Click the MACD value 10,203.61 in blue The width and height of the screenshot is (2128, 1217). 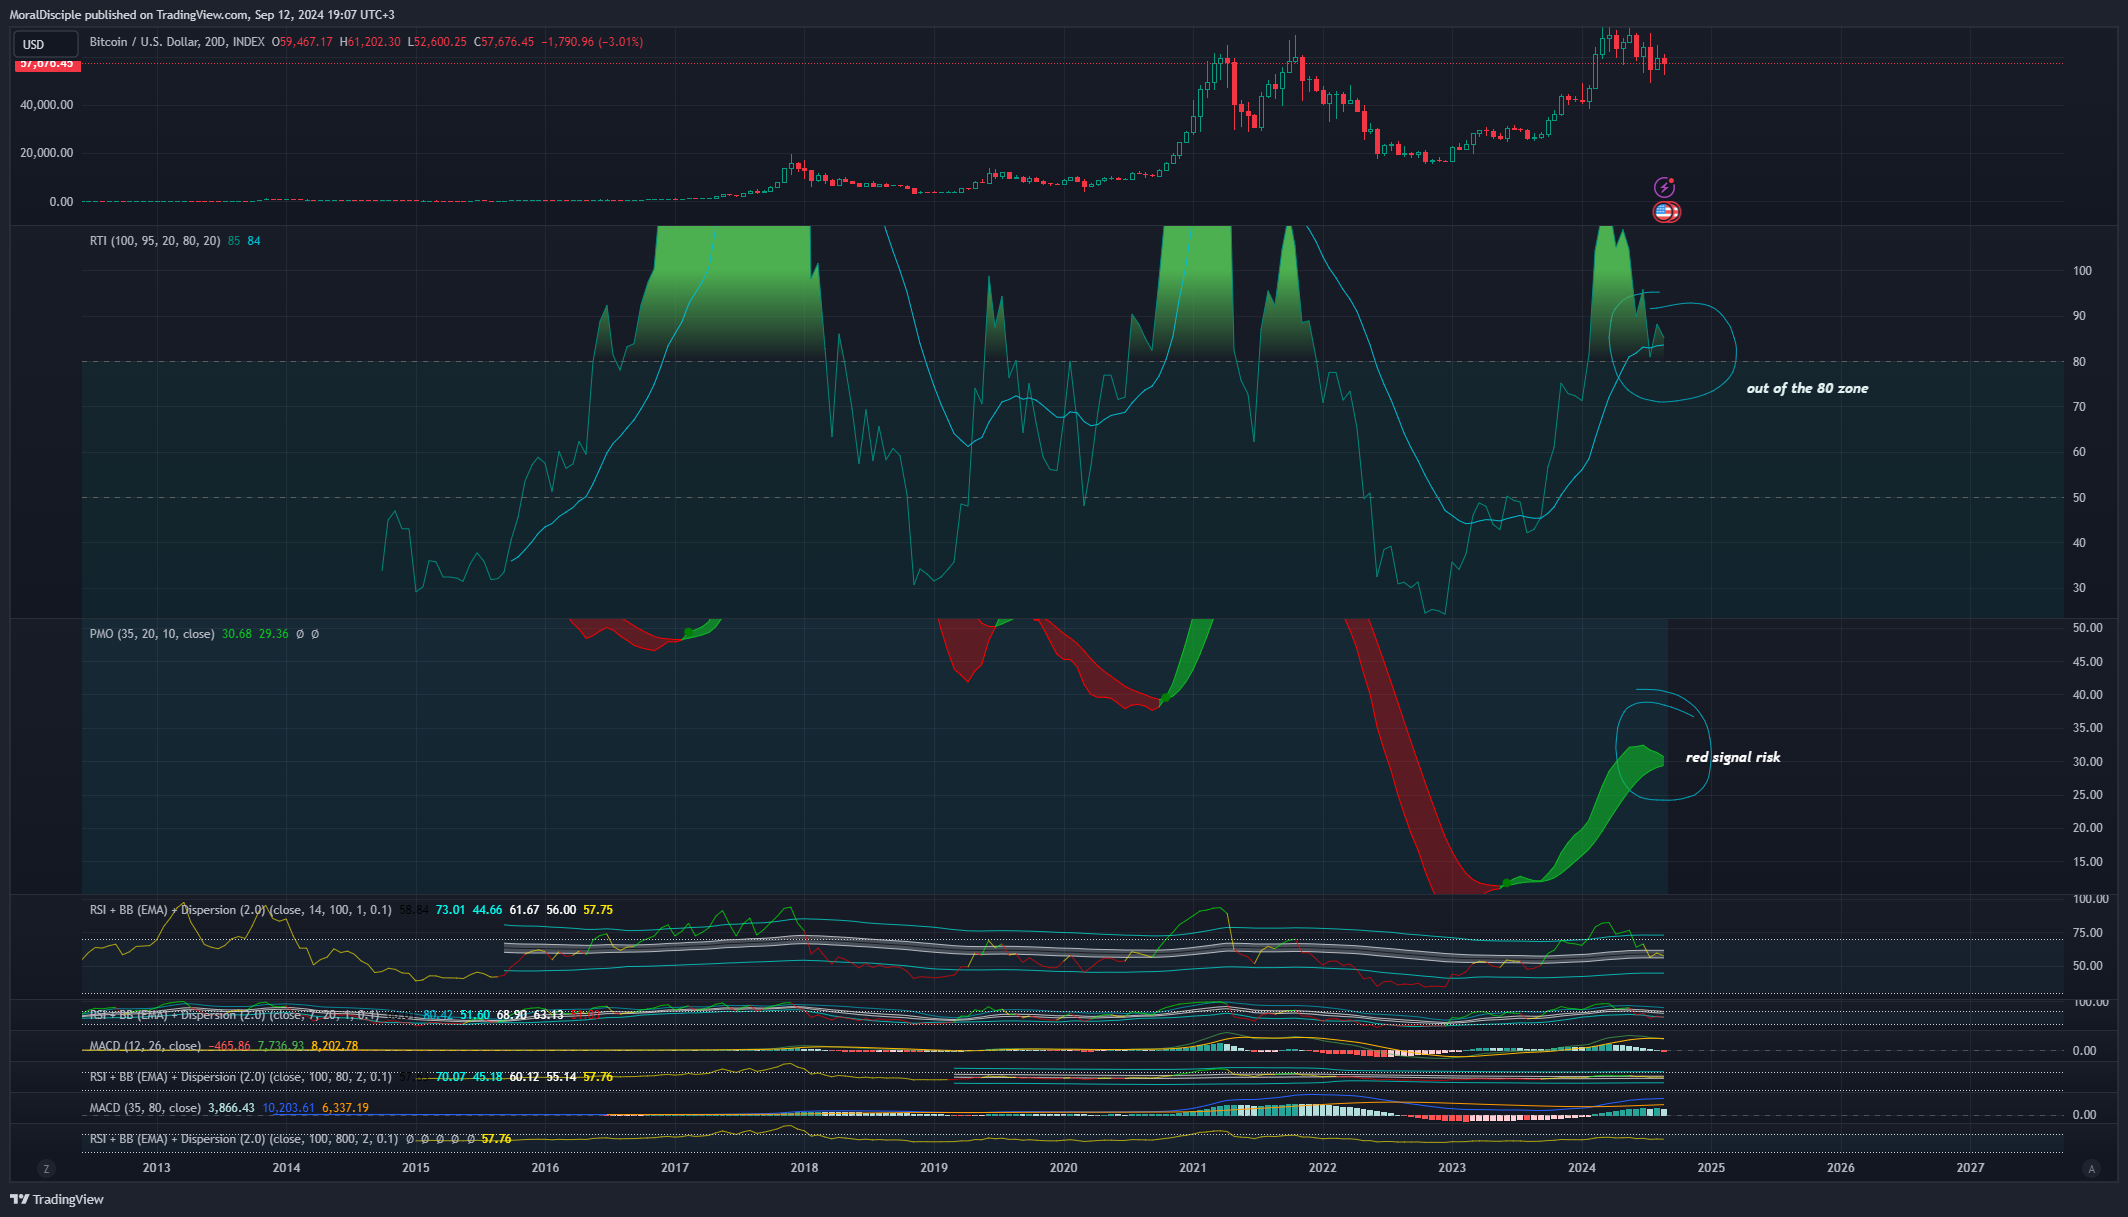[x=289, y=1108]
